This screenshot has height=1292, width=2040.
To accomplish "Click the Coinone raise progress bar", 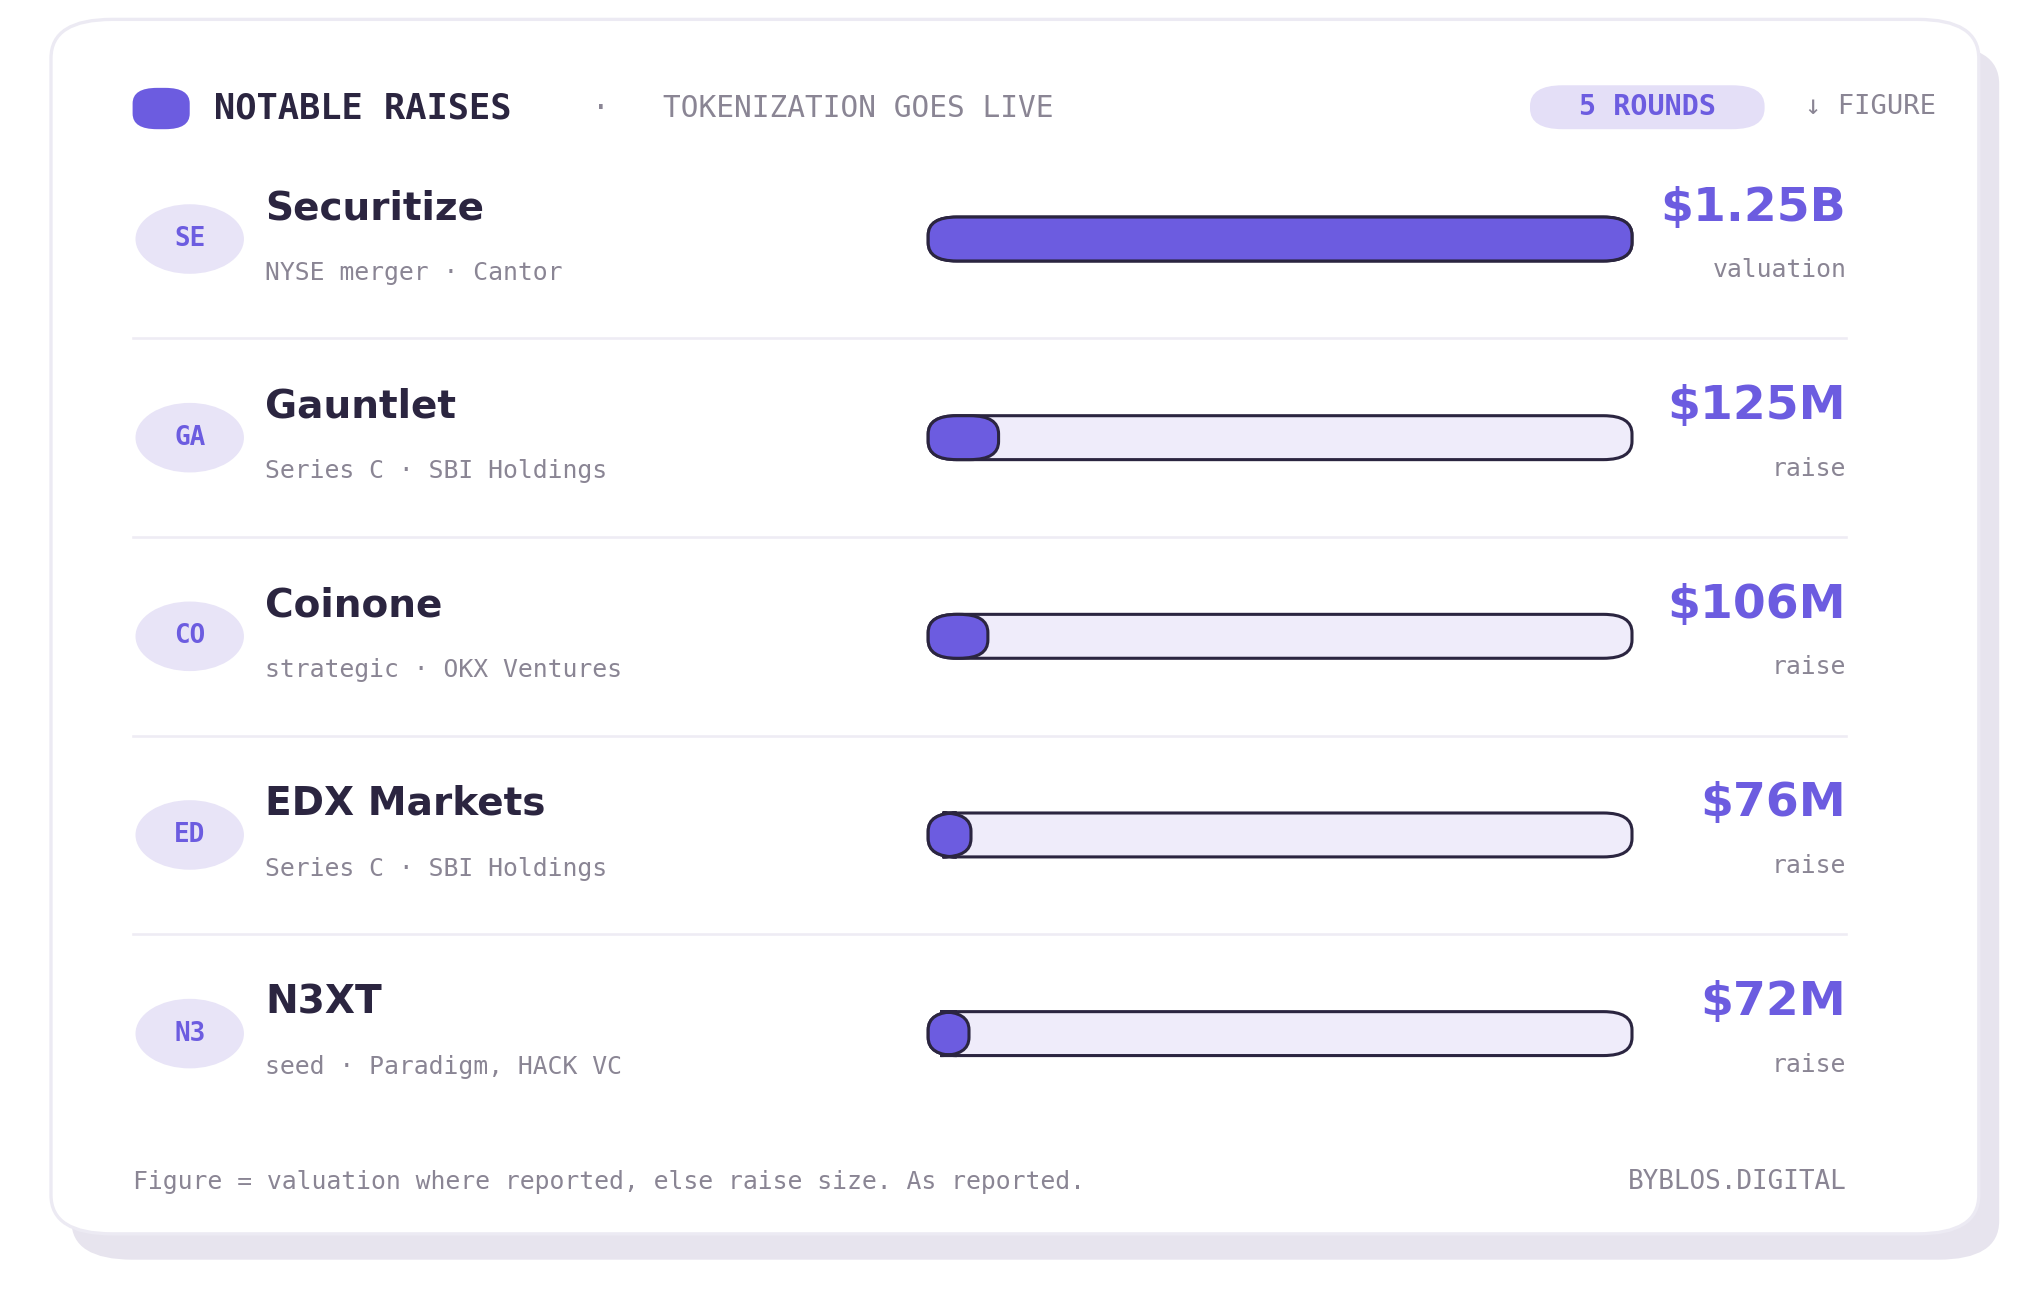I will [x=1280, y=636].
